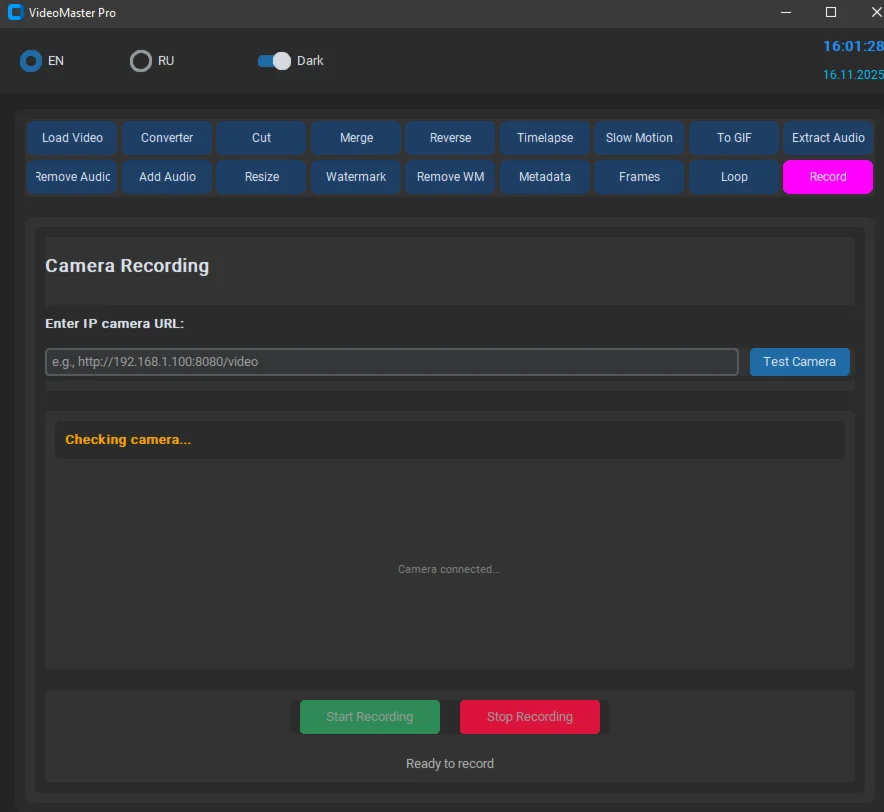Select the Timelapse tool
Image resolution: width=884 pixels, height=812 pixels.
[x=545, y=138]
